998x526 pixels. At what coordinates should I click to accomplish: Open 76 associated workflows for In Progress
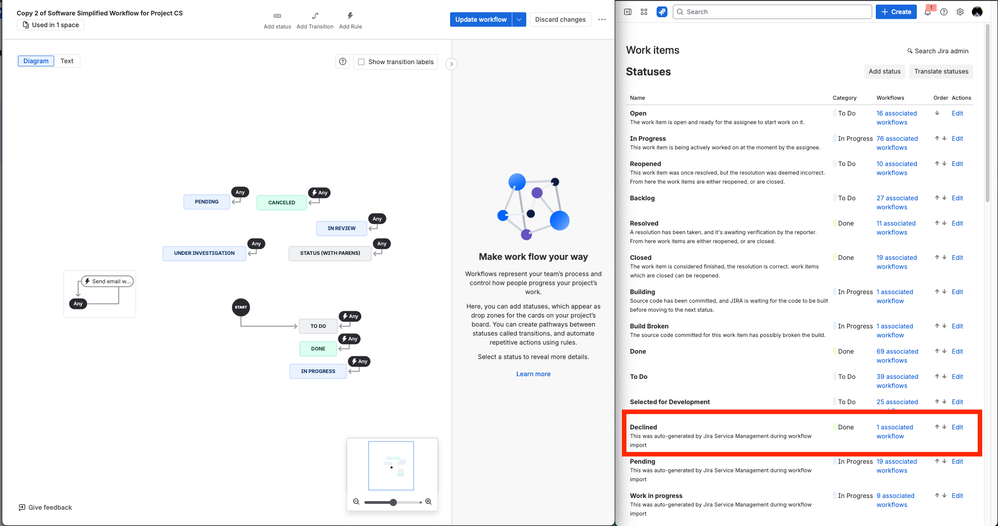[x=897, y=143]
